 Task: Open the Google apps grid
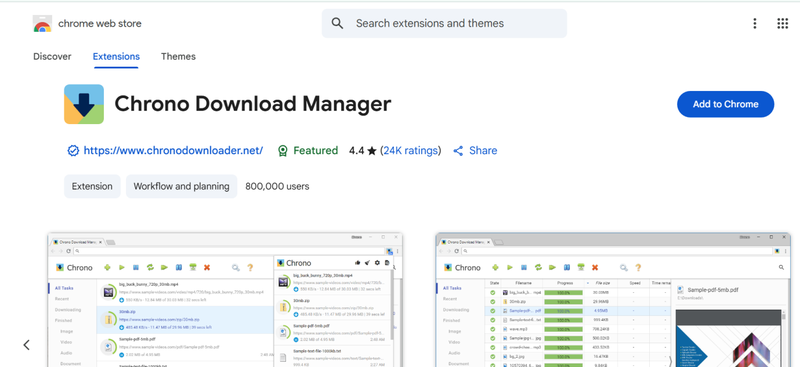(782, 23)
